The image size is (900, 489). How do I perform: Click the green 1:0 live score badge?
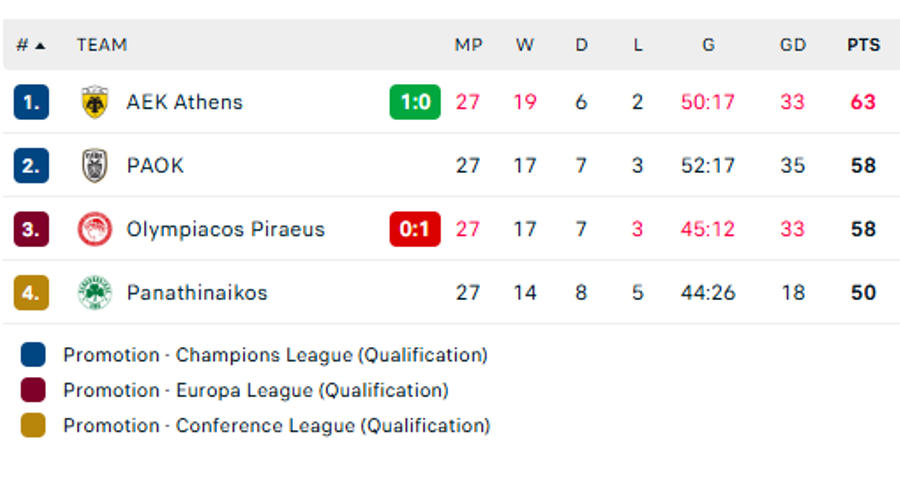415,102
